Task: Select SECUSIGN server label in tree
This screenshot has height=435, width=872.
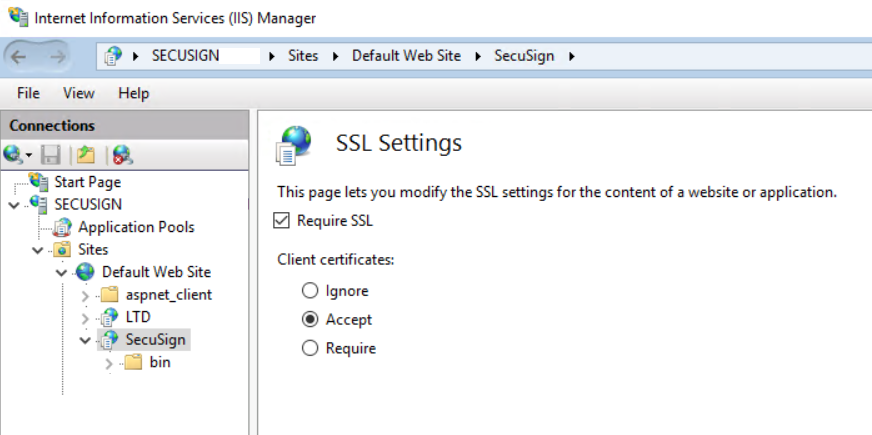Action: point(88,204)
